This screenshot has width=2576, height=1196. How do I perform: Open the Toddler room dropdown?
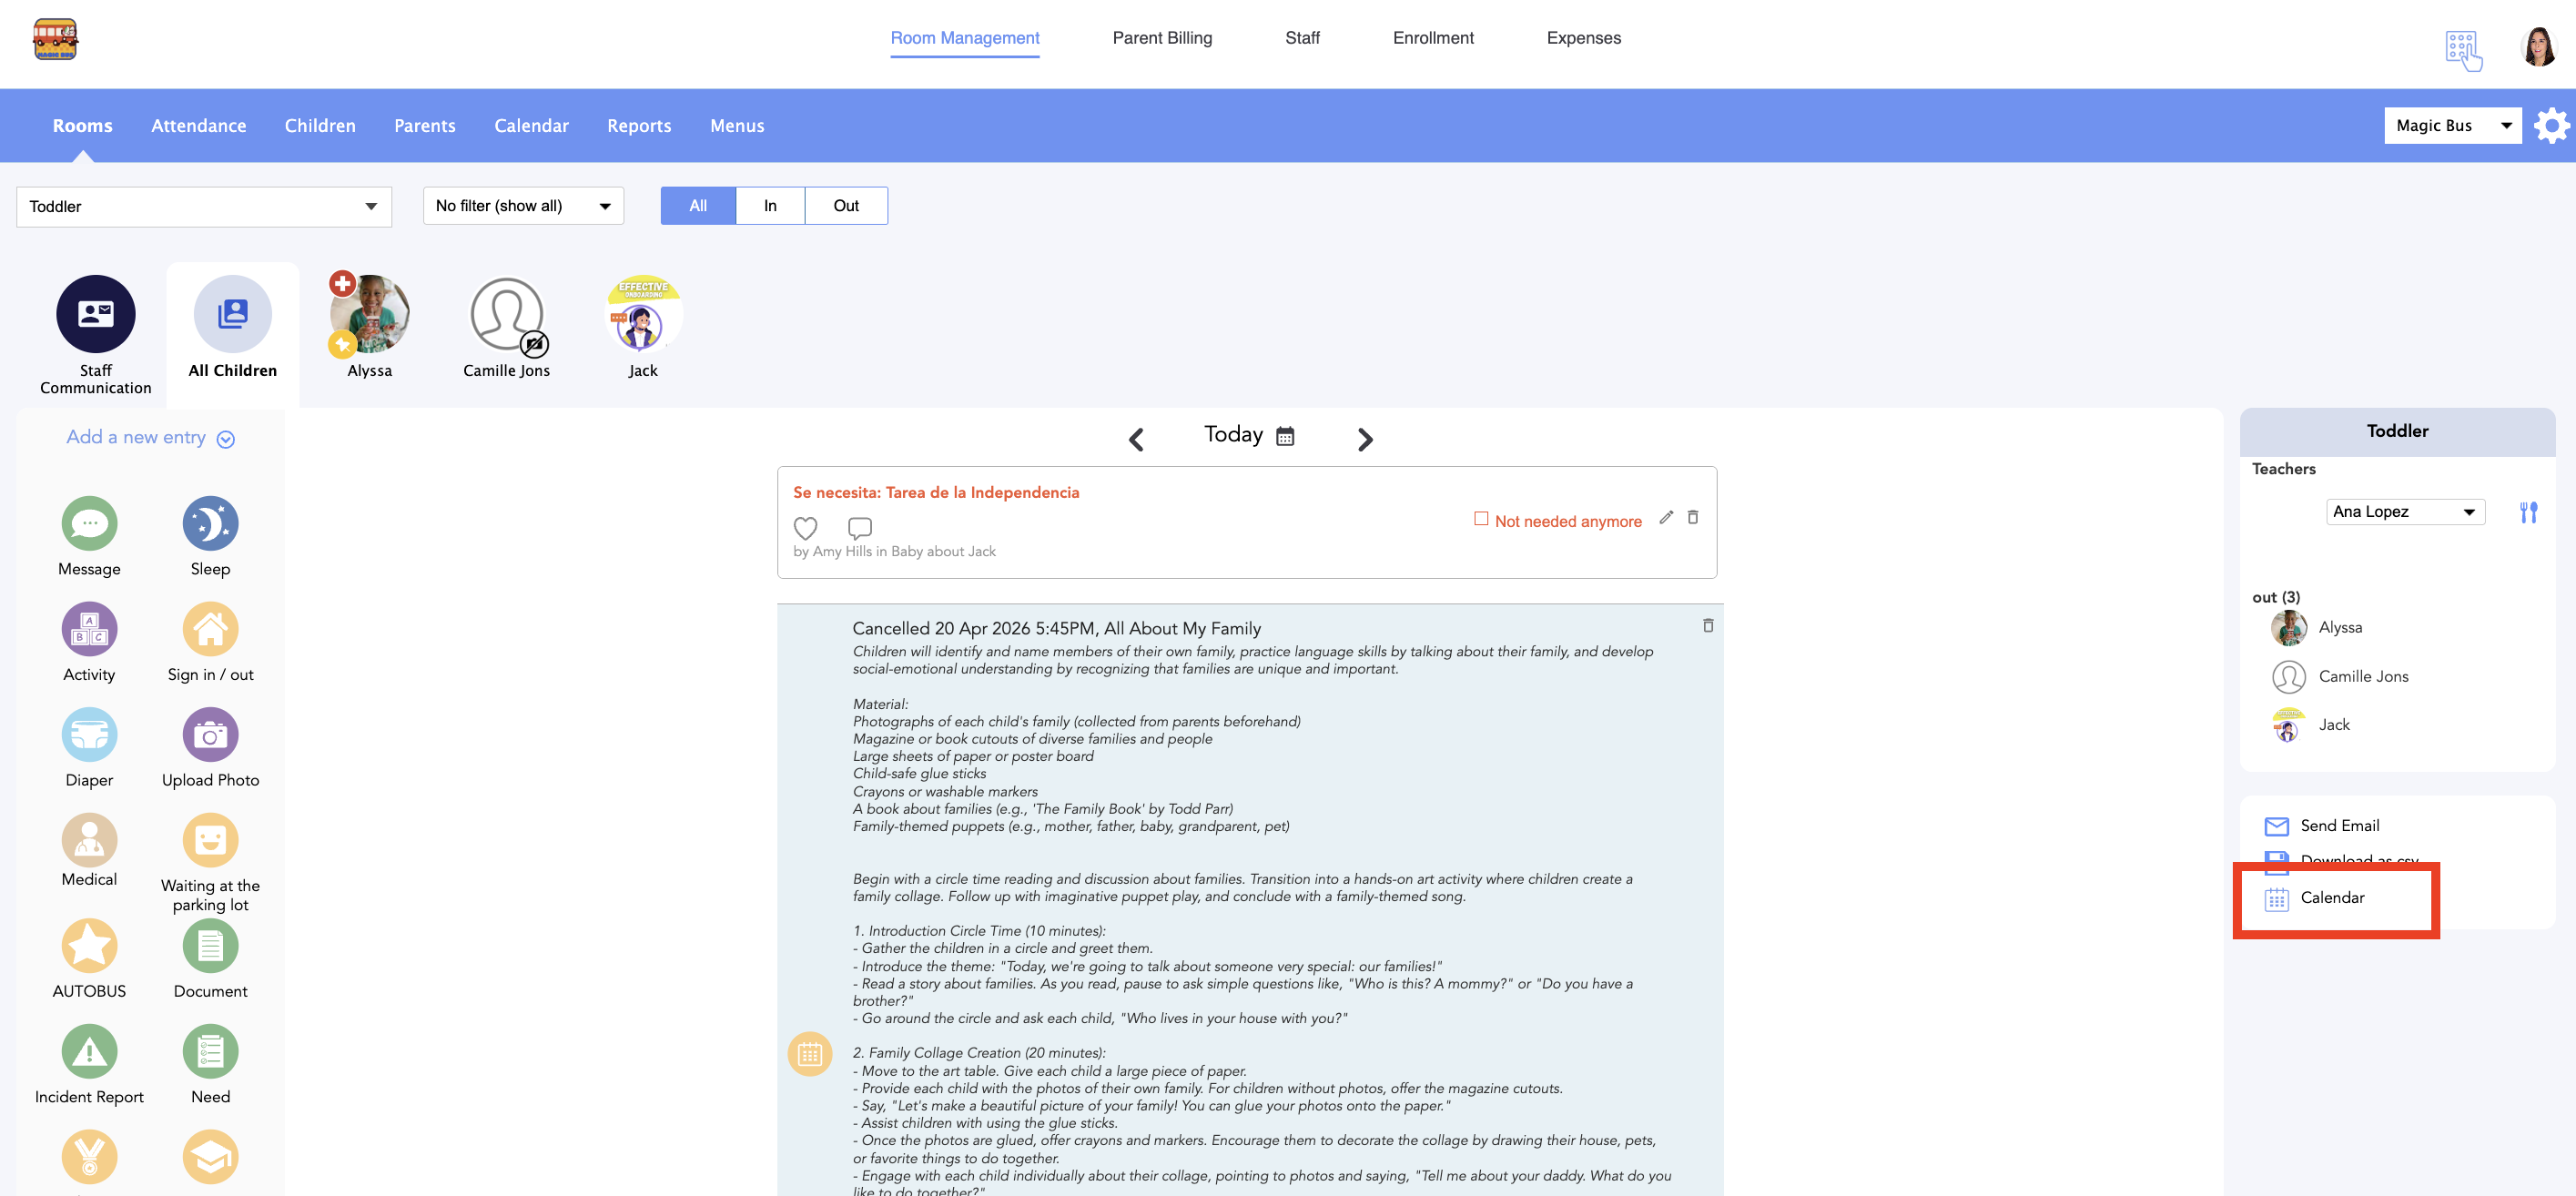point(204,207)
